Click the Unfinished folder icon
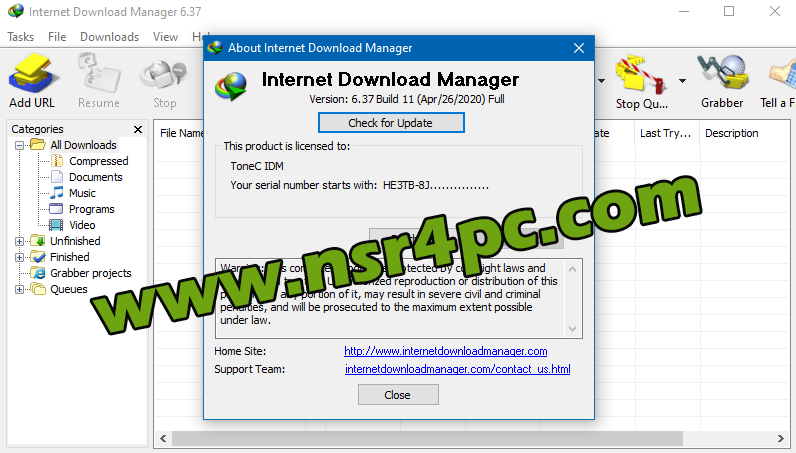 pyautogui.click(x=38, y=241)
